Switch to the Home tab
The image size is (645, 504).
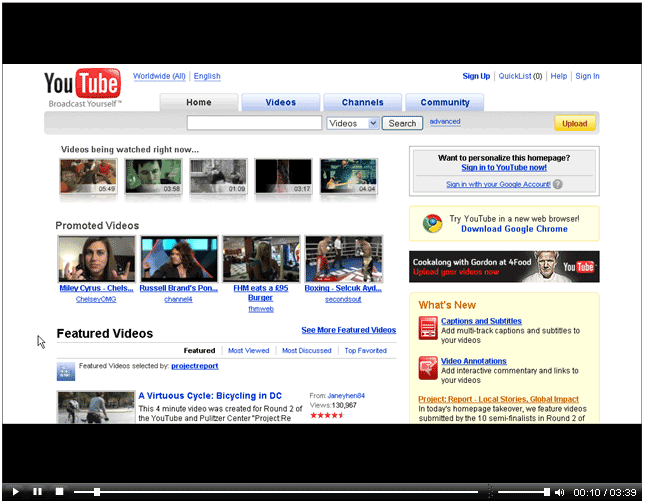(199, 102)
